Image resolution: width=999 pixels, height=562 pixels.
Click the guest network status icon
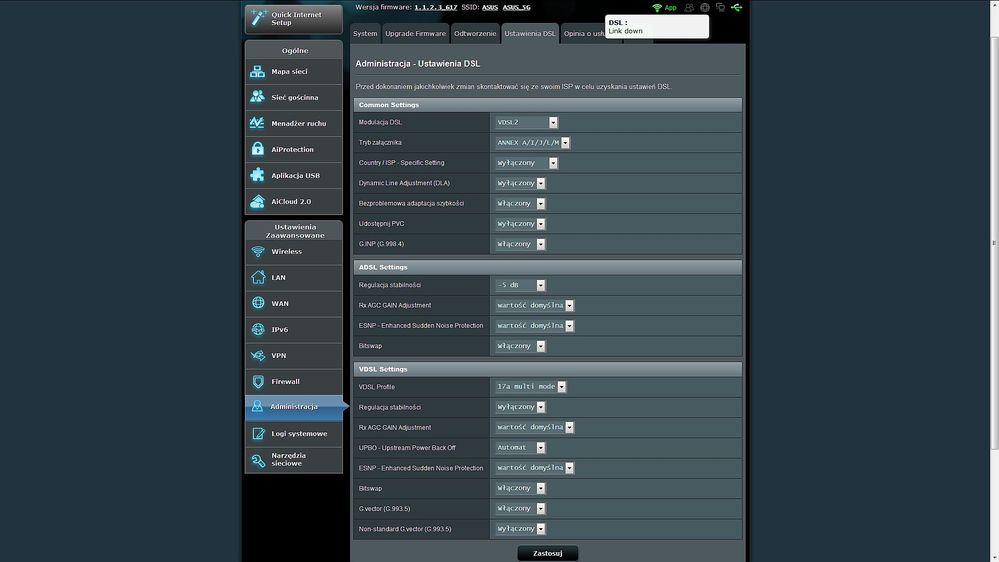tap(689, 8)
